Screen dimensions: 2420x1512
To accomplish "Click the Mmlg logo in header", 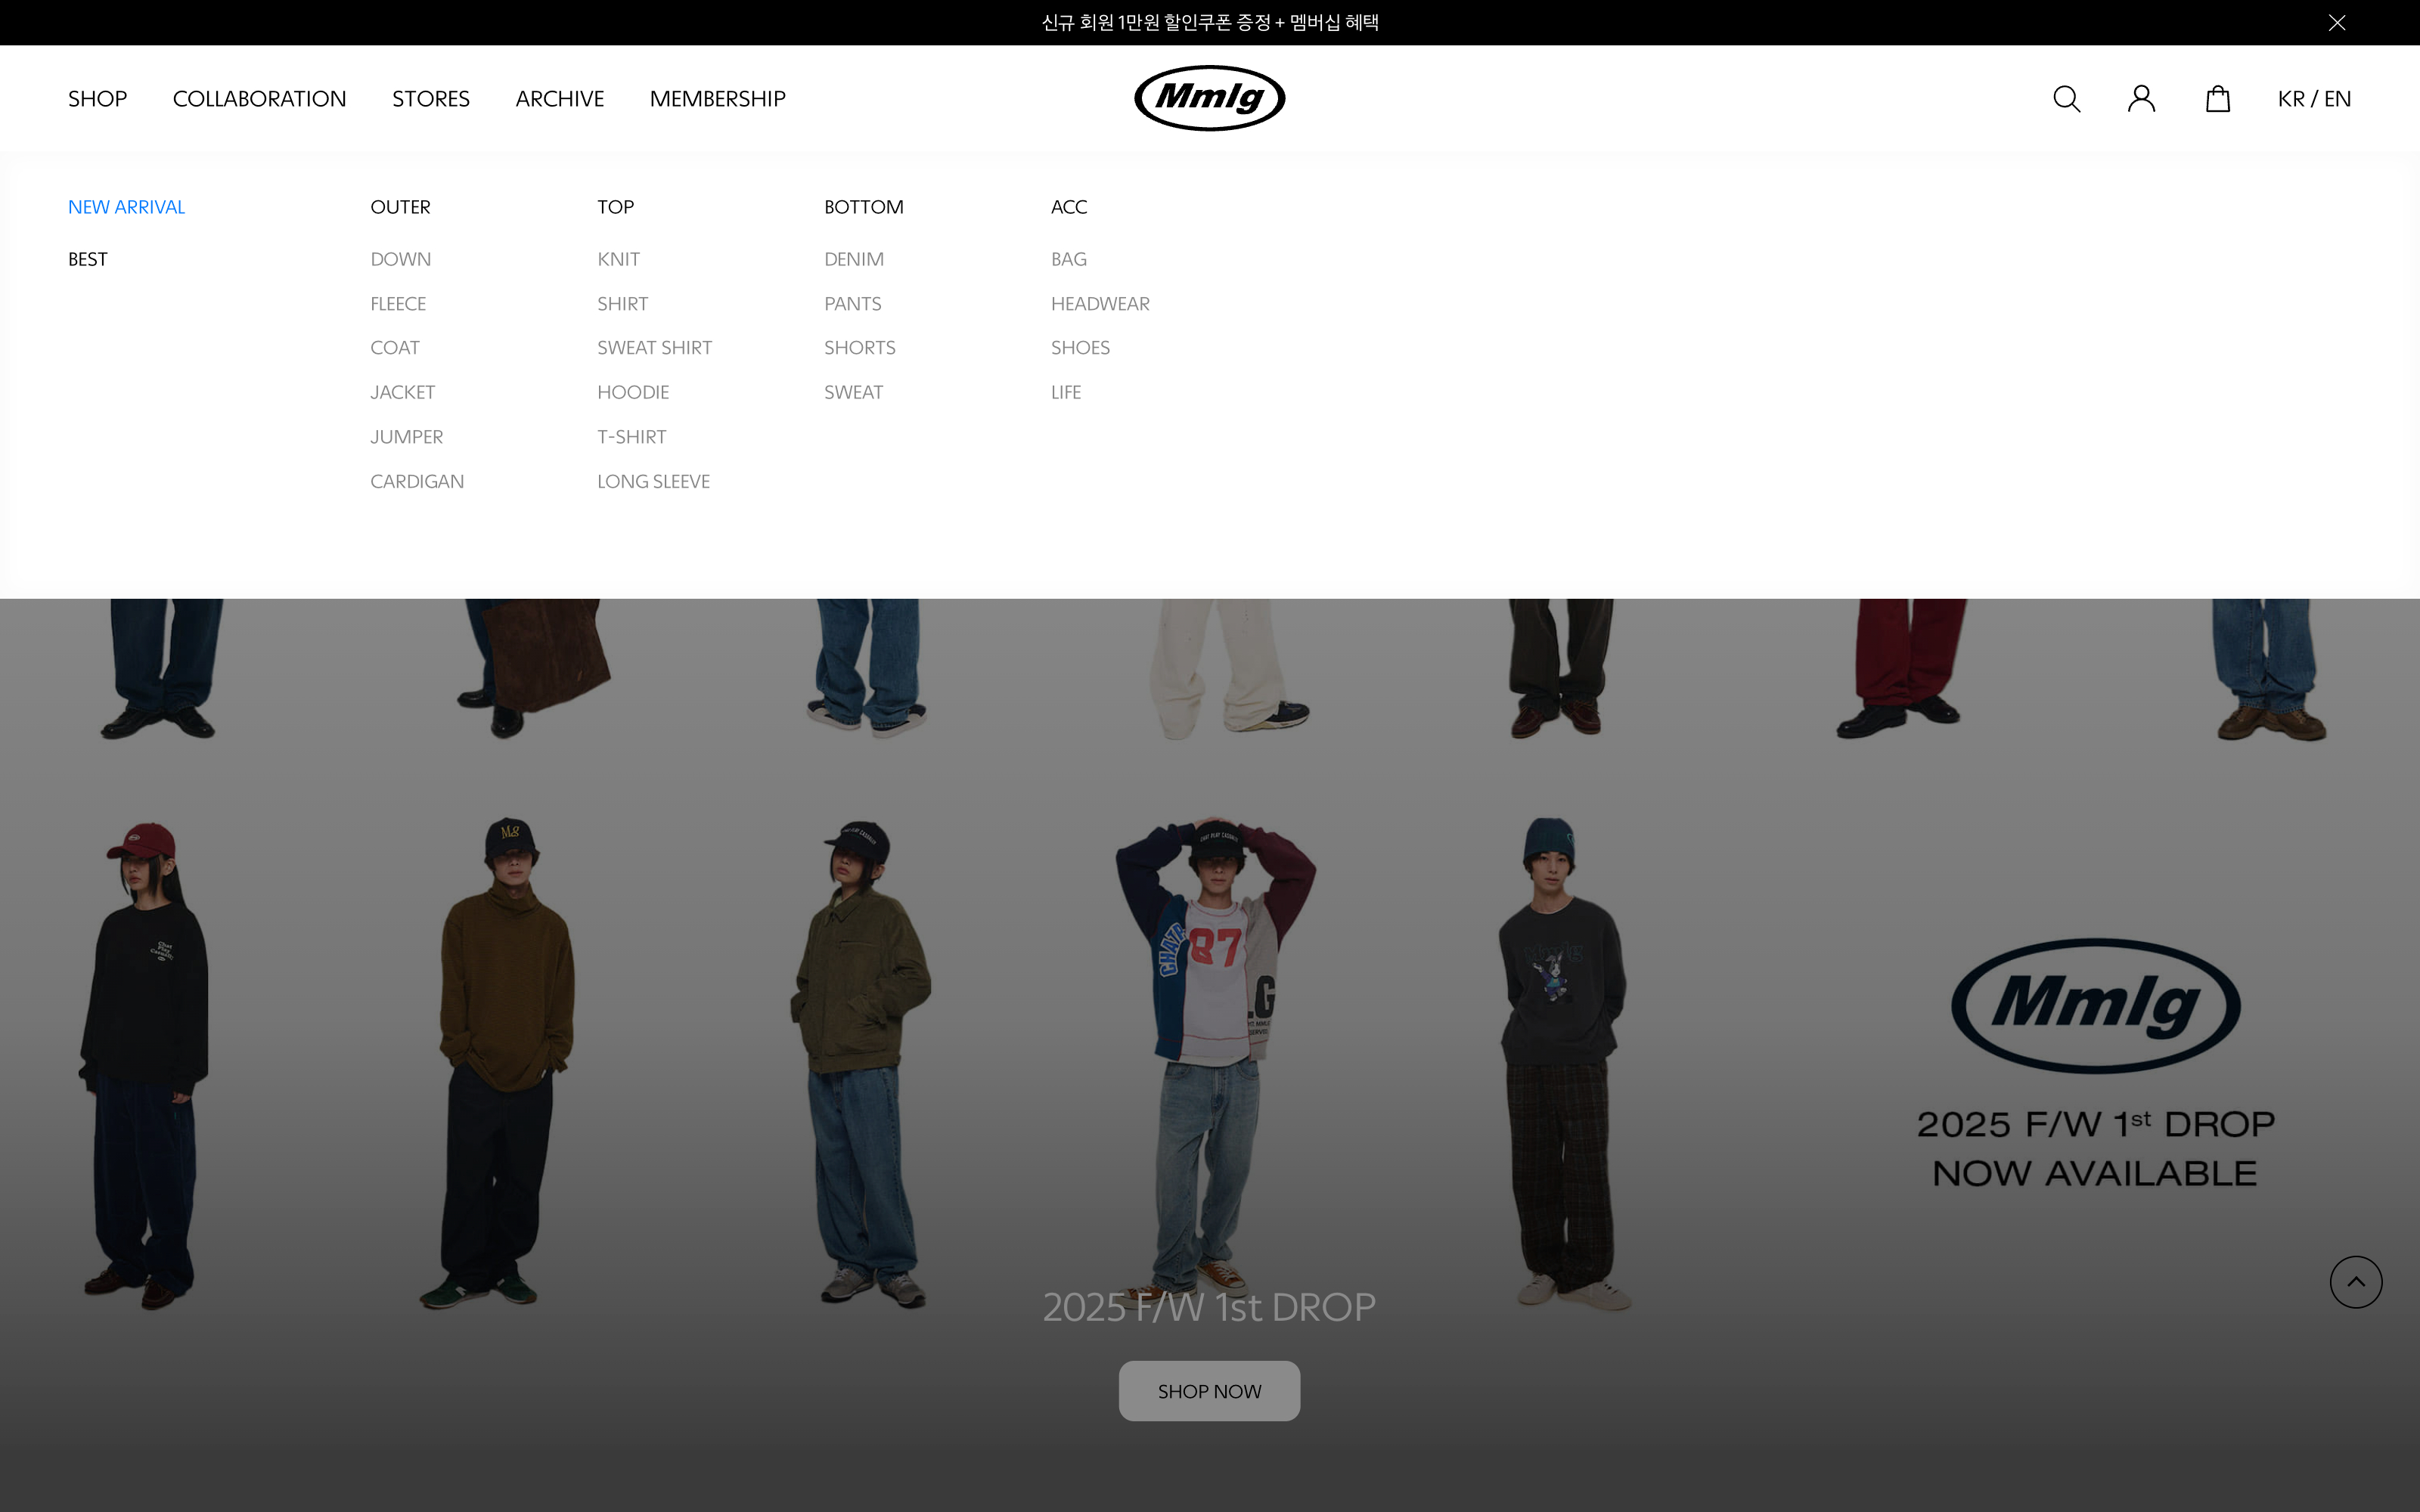I will click(x=1209, y=98).
